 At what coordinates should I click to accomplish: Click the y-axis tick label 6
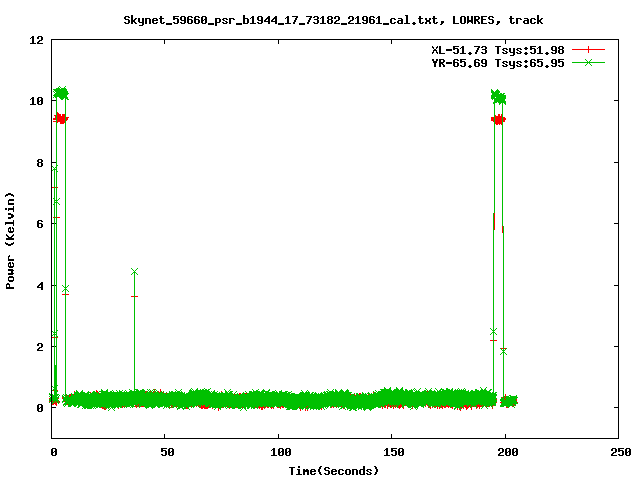pyautogui.click(x=40, y=224)
